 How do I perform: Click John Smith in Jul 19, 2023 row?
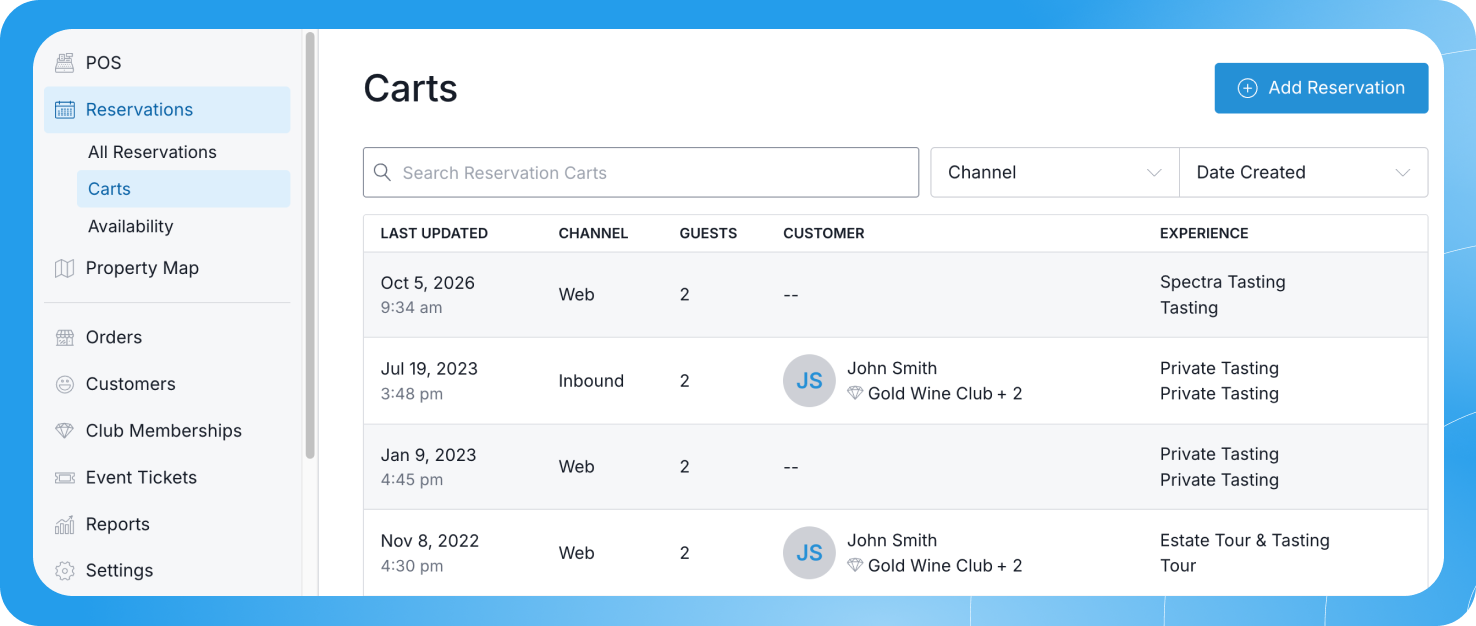(x=892, y=368)
